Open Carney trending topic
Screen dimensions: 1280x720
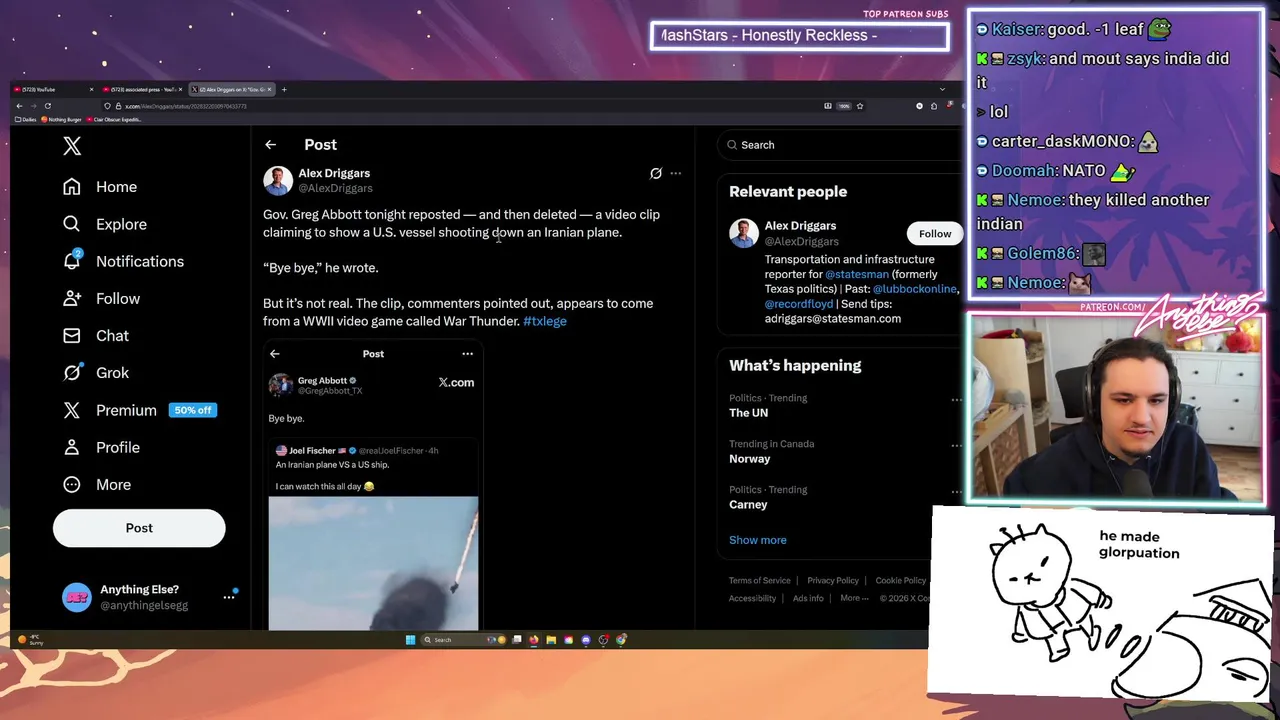tap(748, 505)
